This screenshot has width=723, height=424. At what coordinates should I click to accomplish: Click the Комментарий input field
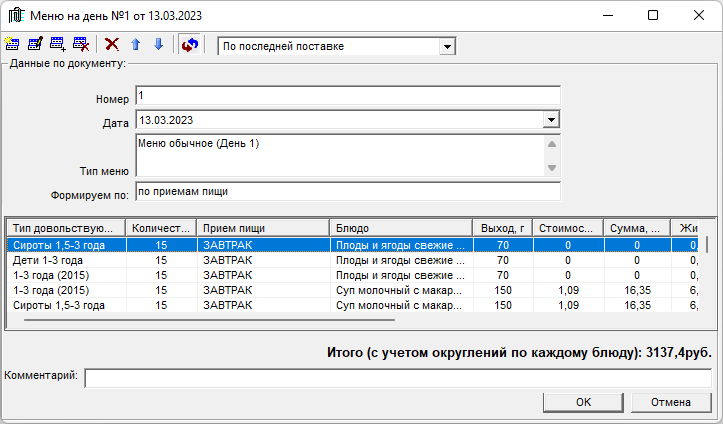pyautogui.click(x=398, y=378)
